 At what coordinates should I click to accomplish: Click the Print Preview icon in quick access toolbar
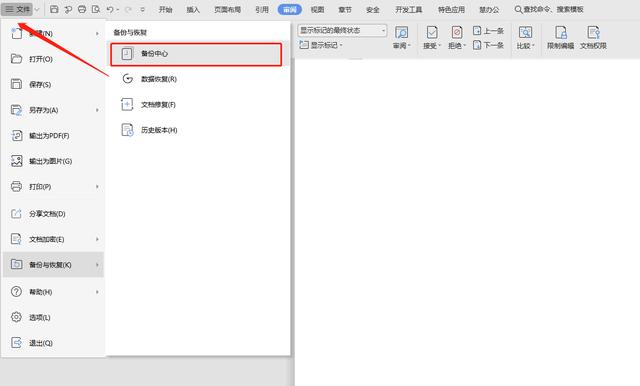pyautogui.click(x=96, y=9)
